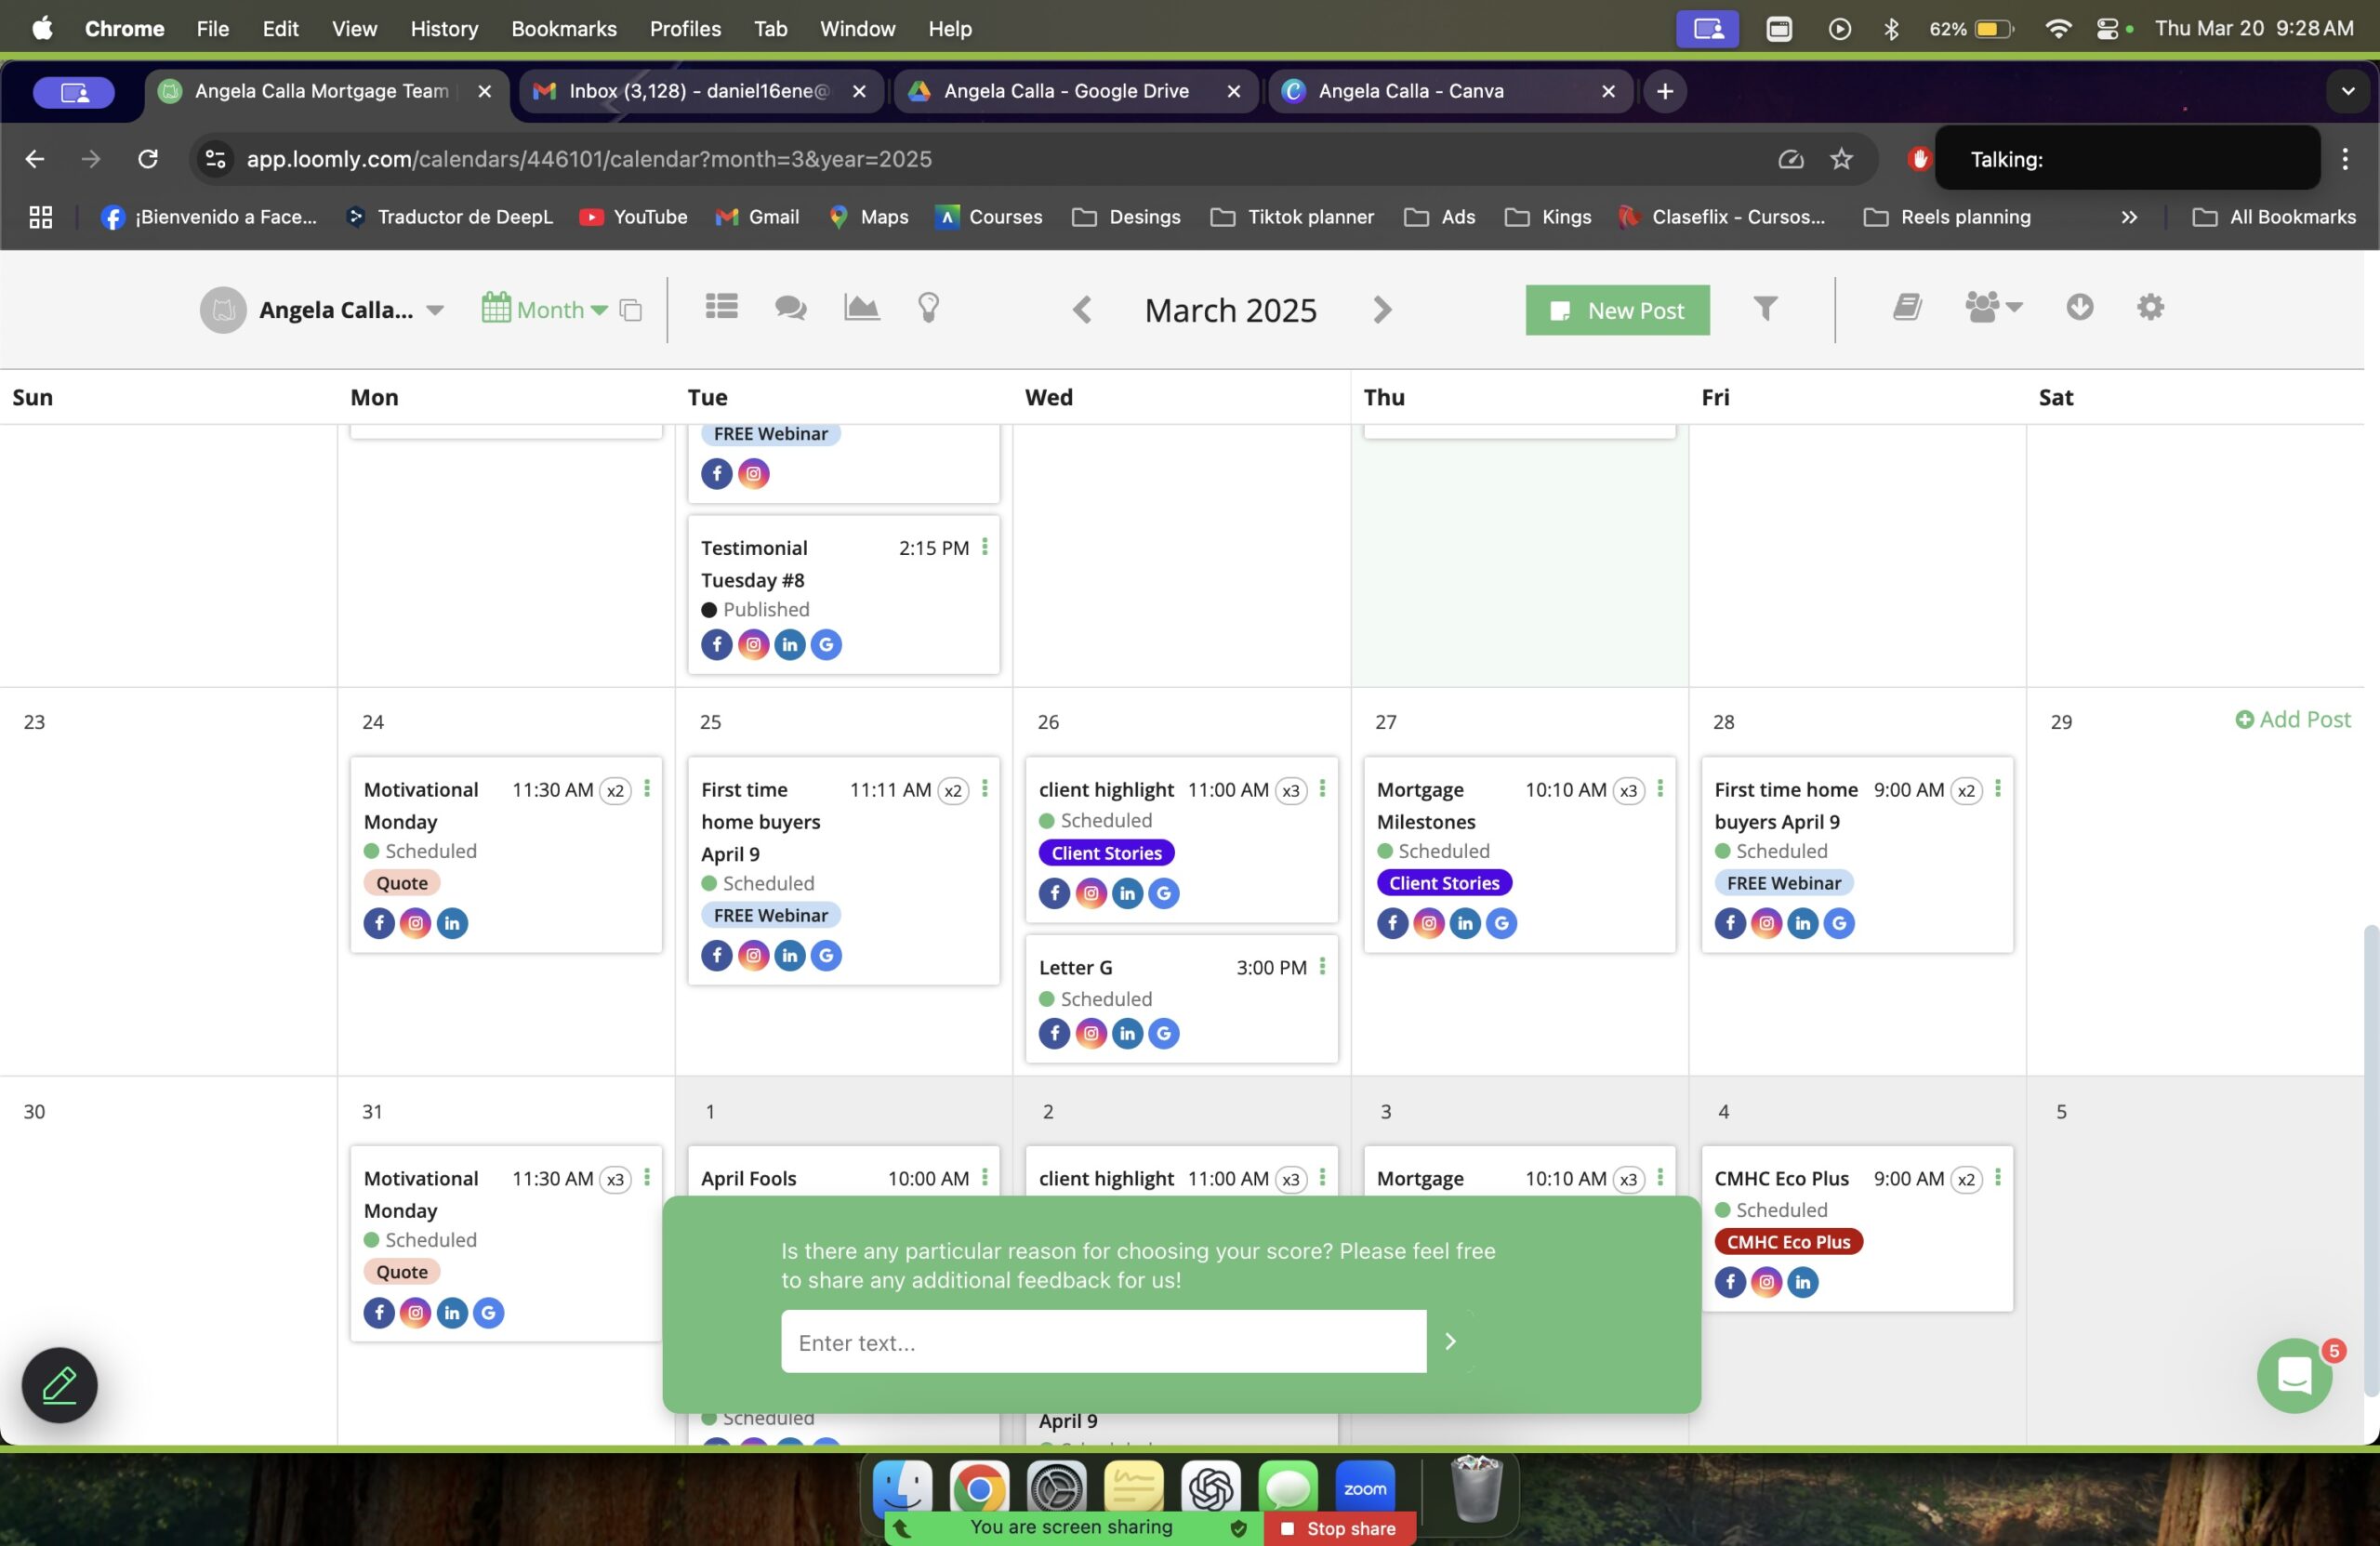Click the Stop share button
Image resolution: width=2380 pixels, height=1546 pixels.
(1339, 1528)
